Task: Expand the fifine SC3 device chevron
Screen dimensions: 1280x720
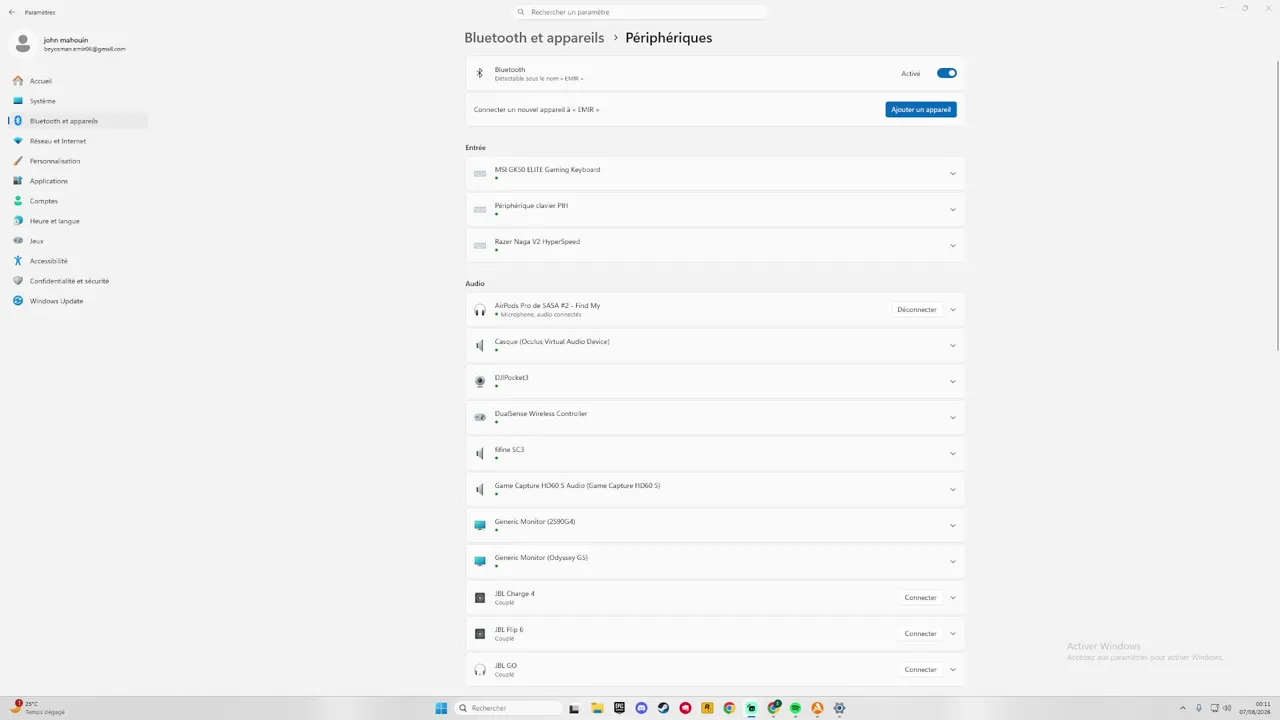Action: [x=953, y=454]
